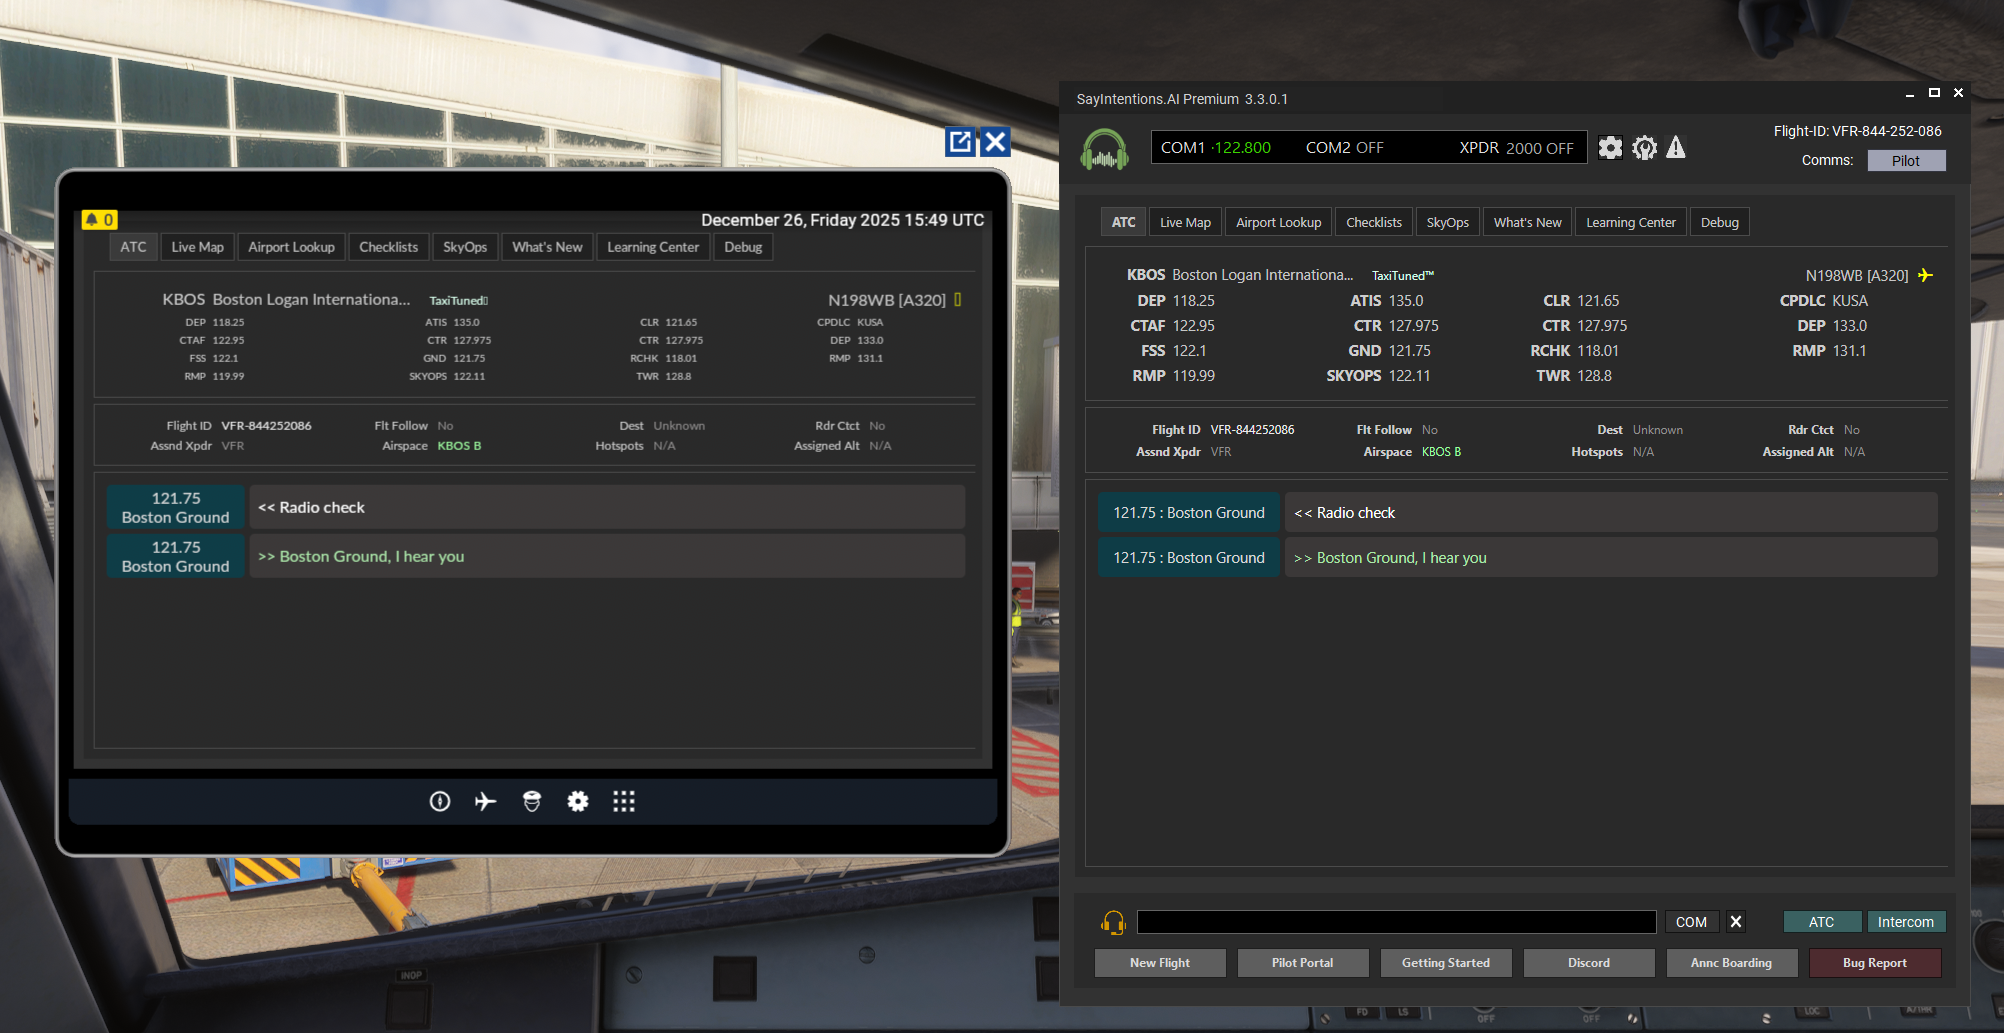Click CLR 121.65 frequency in SayIntentions window
This screenshot has width=2004, height=1033.
1581,301
